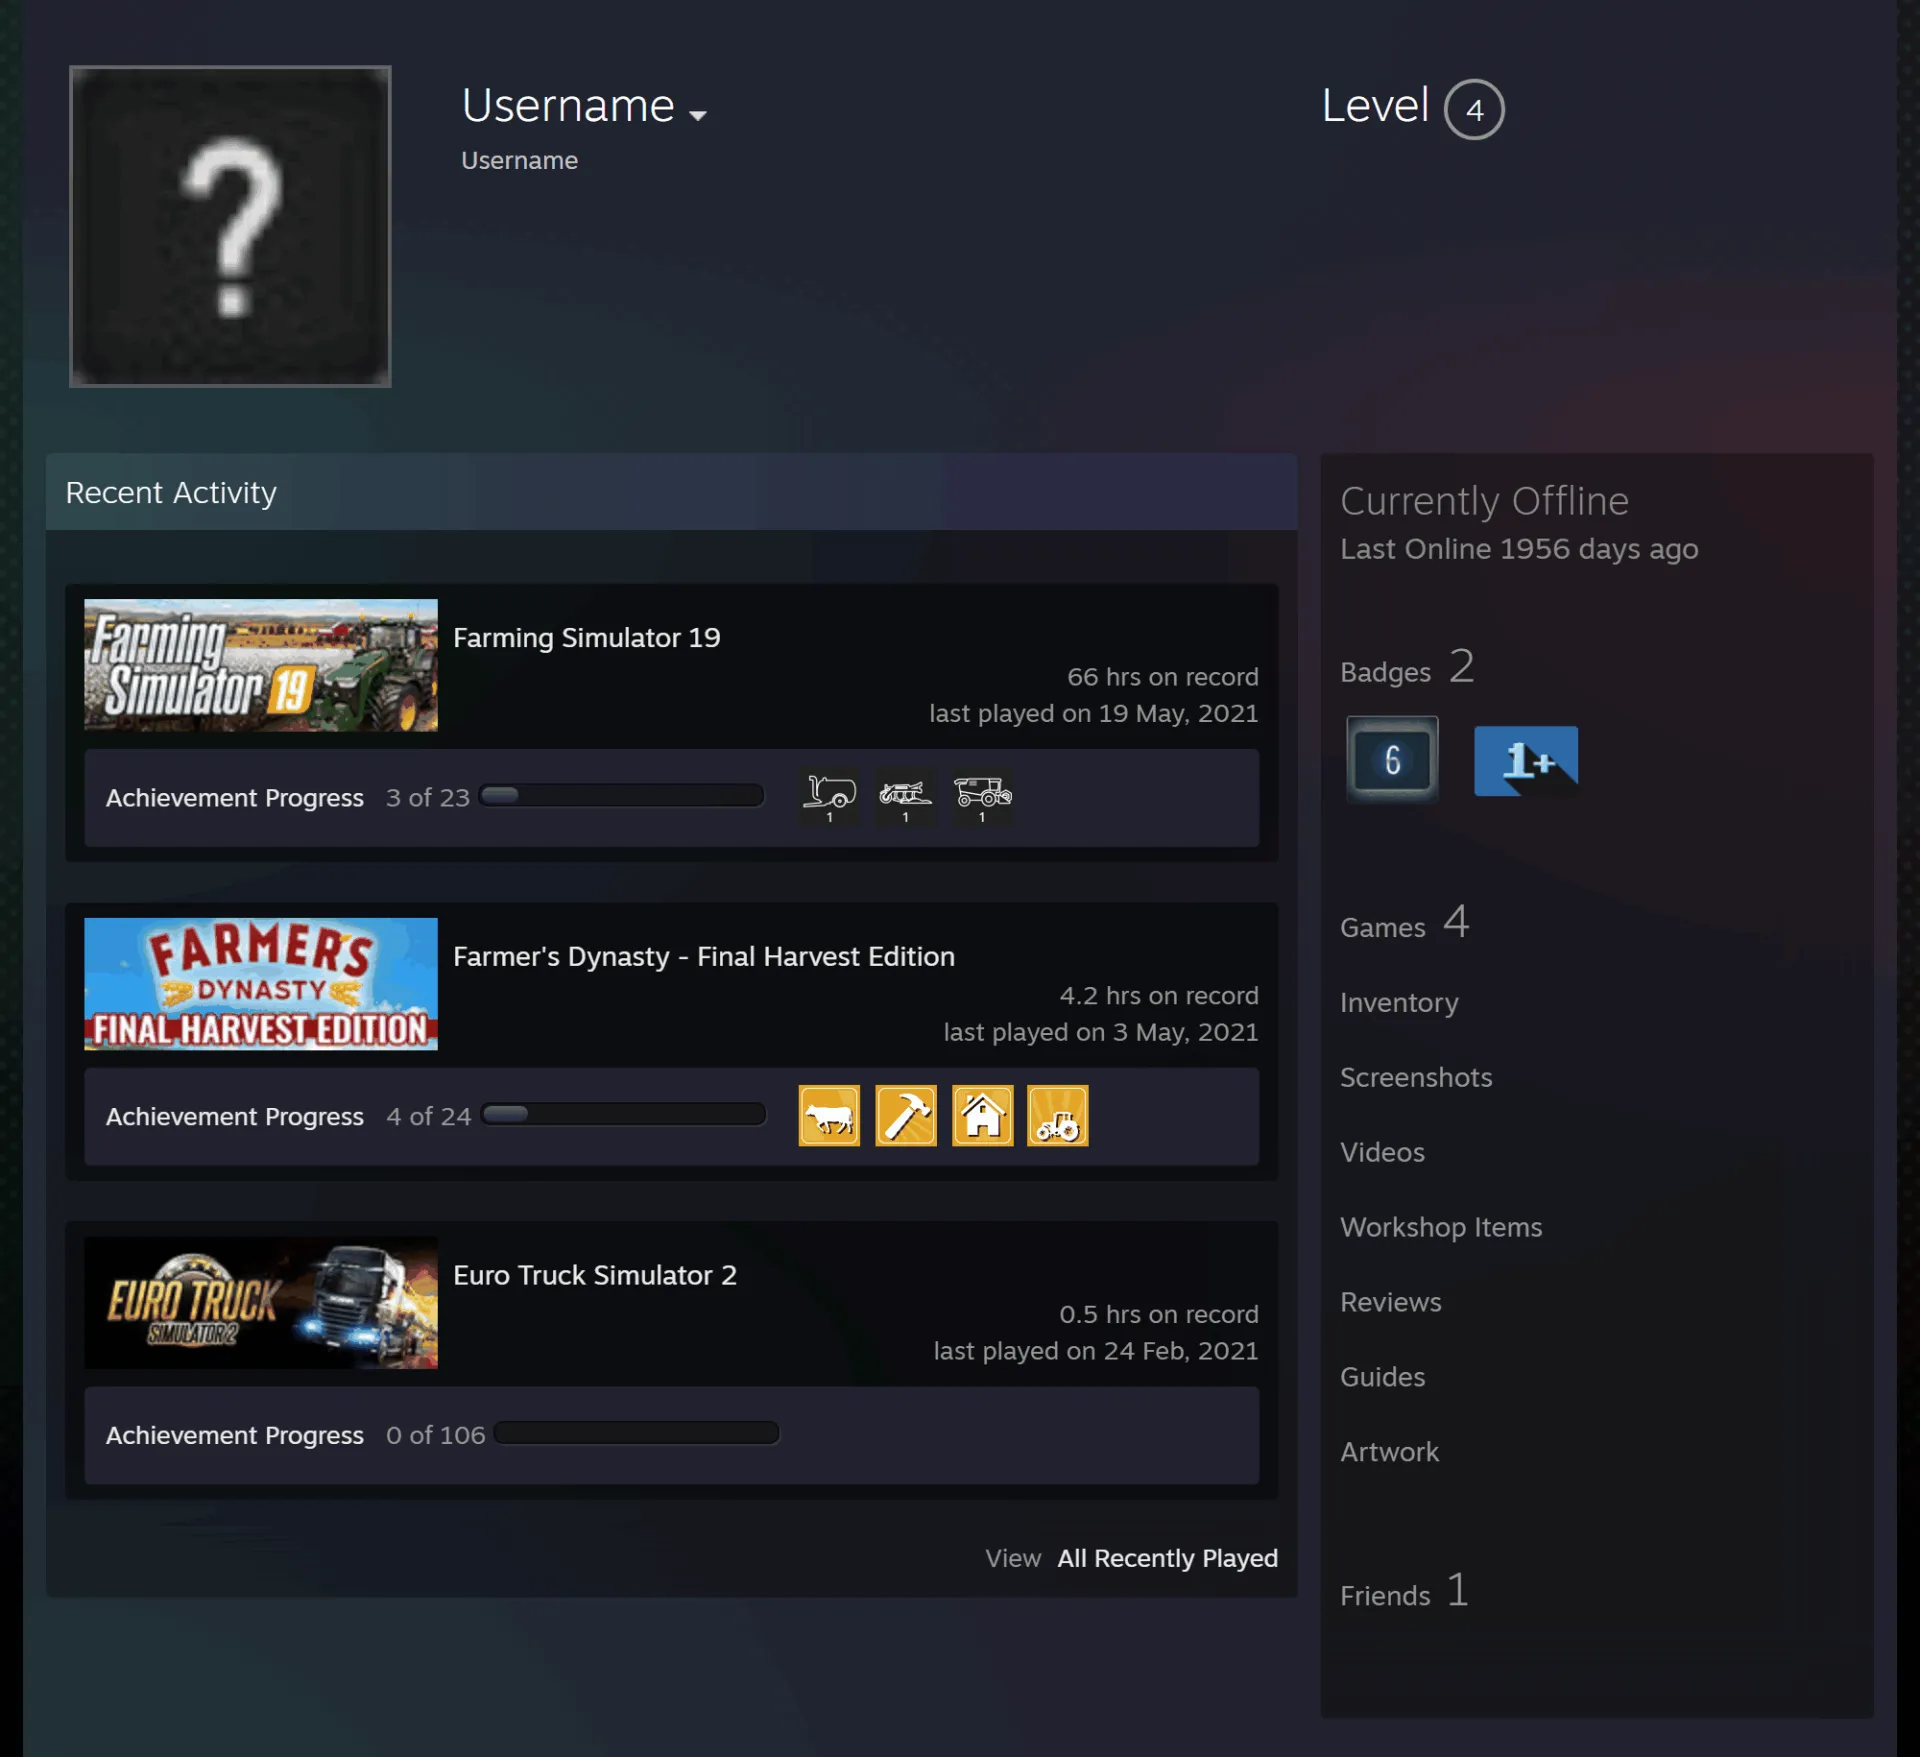Click the first tractor achievement icon in Farming Simulator 19
Image resolution: width=1920 pixels, height=1757 pixels.
coord(829,797)
